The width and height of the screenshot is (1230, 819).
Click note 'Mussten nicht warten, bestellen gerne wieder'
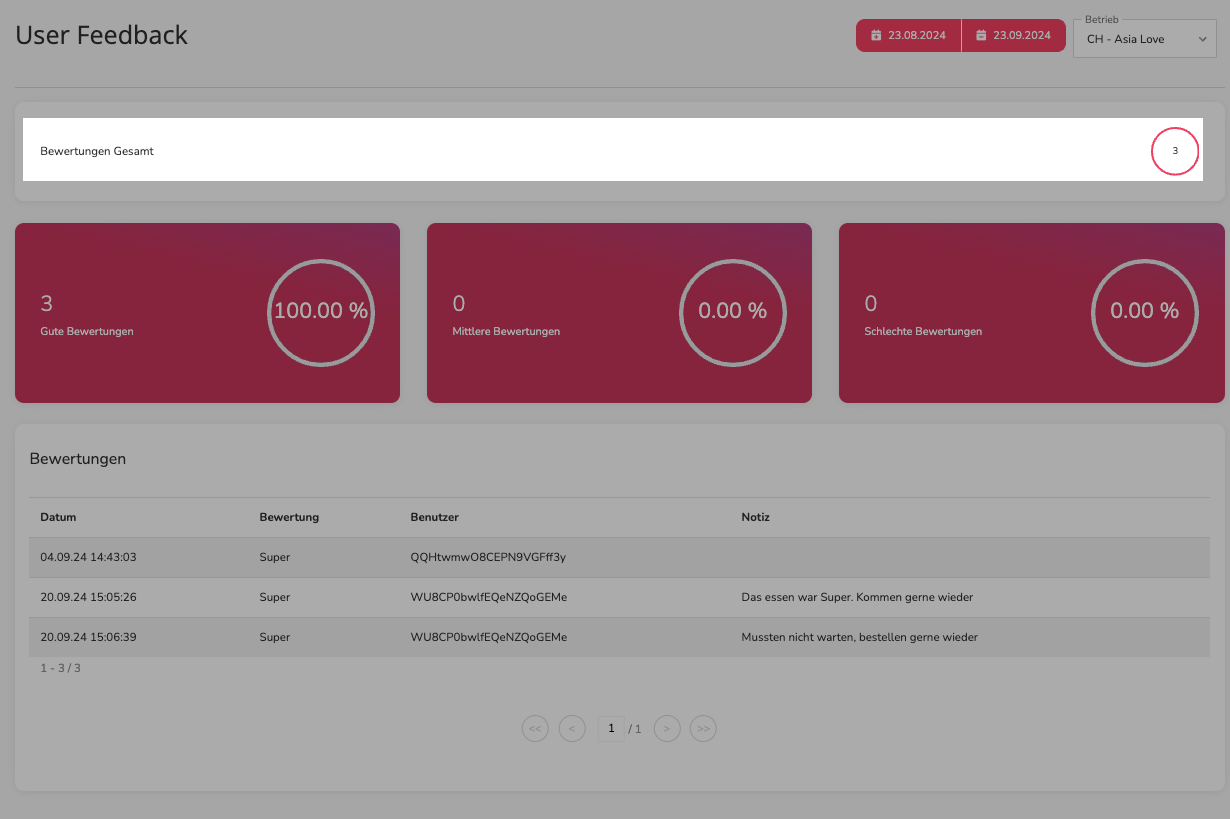click(859, 637)
